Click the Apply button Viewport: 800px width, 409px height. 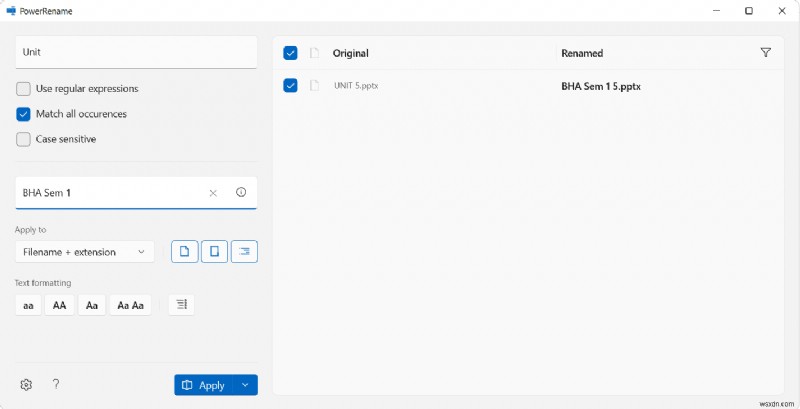click(204, 385)
